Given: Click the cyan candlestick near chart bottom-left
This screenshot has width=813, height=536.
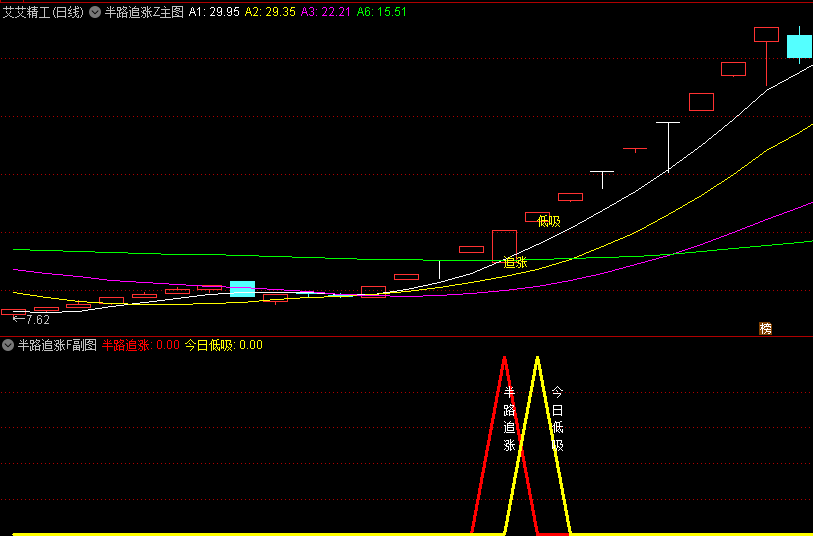Looking at the screenshot, I should click(x=242, y=289).
